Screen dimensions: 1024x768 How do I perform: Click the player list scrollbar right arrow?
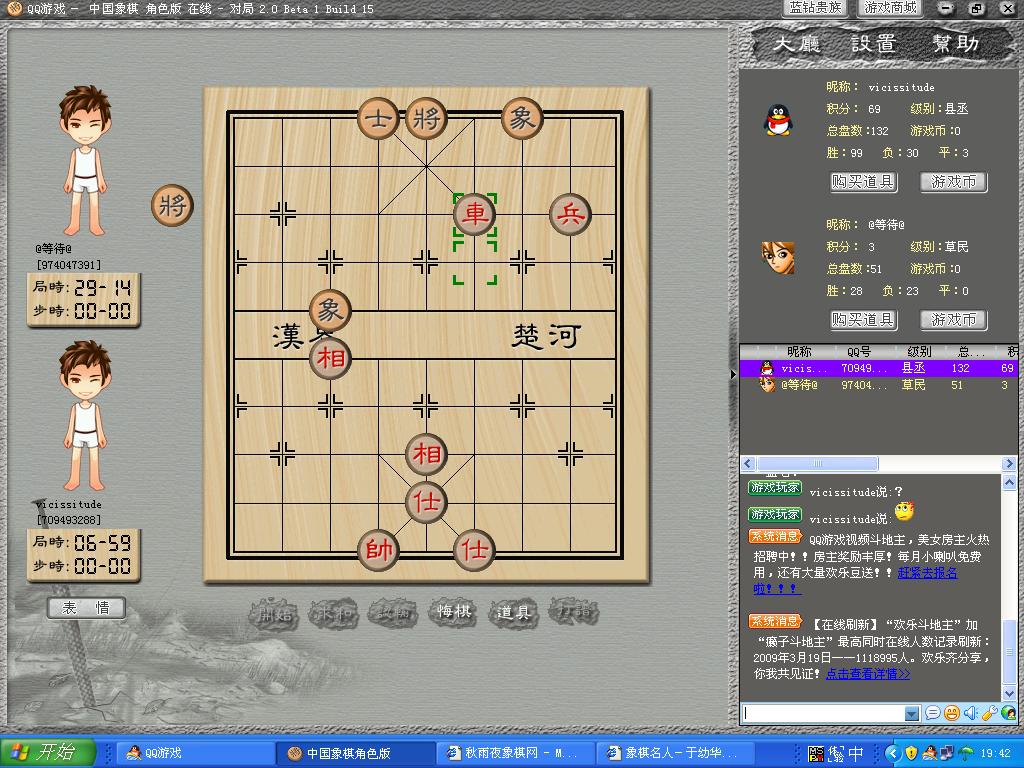click(1009, 464)
